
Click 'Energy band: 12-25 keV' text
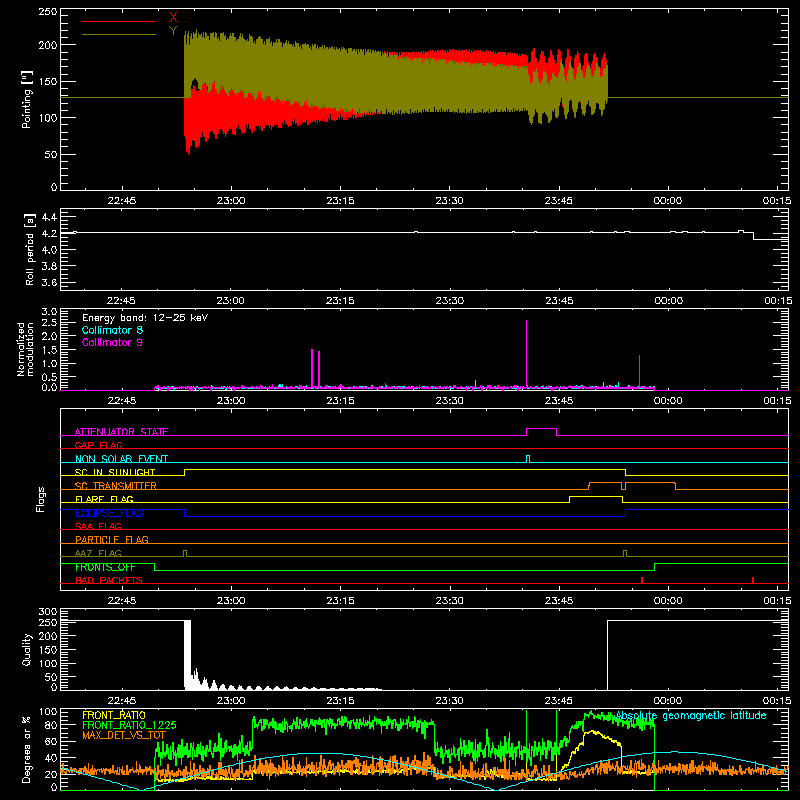tap(145, 318)
